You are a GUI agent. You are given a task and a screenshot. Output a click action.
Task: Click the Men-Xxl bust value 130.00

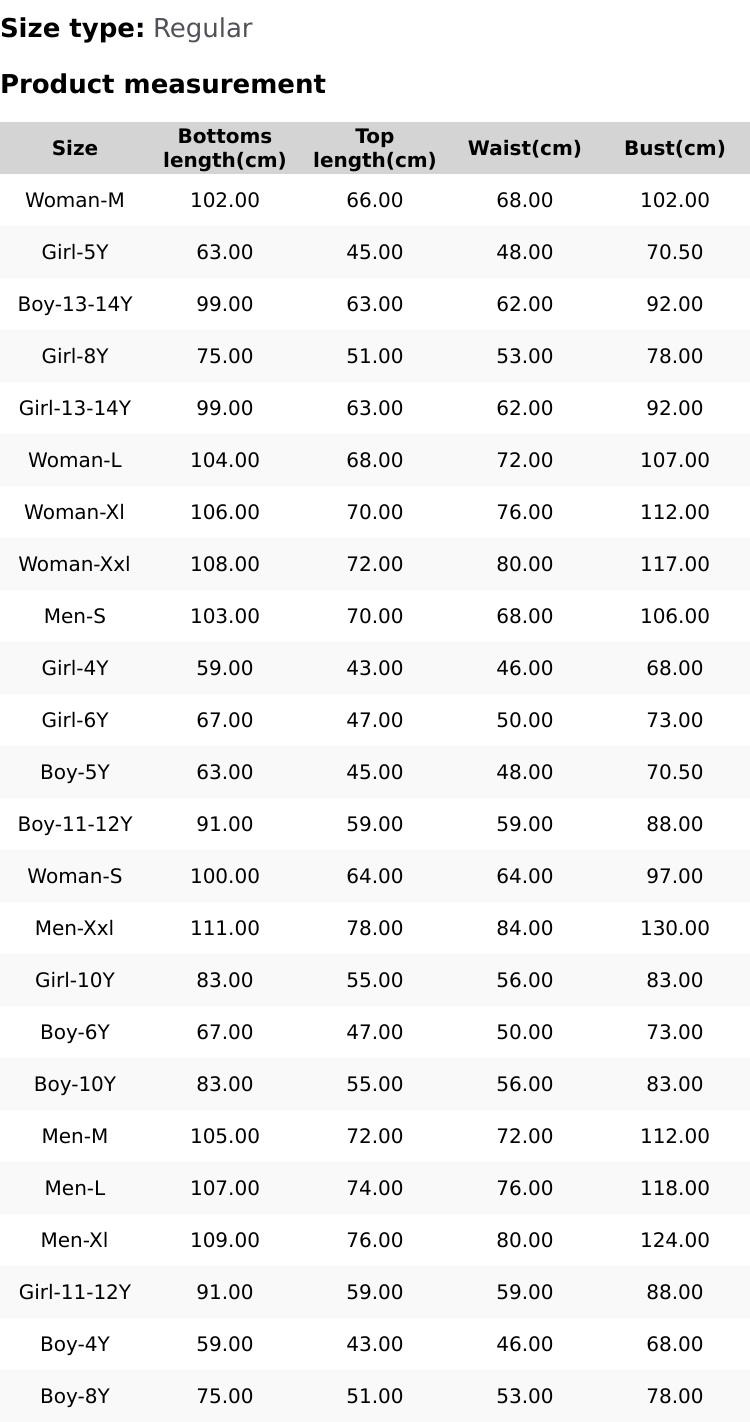tap(675, 928)
